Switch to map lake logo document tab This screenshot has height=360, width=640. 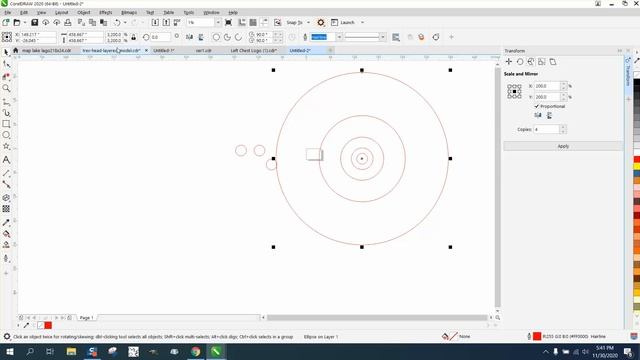(46, 51)
